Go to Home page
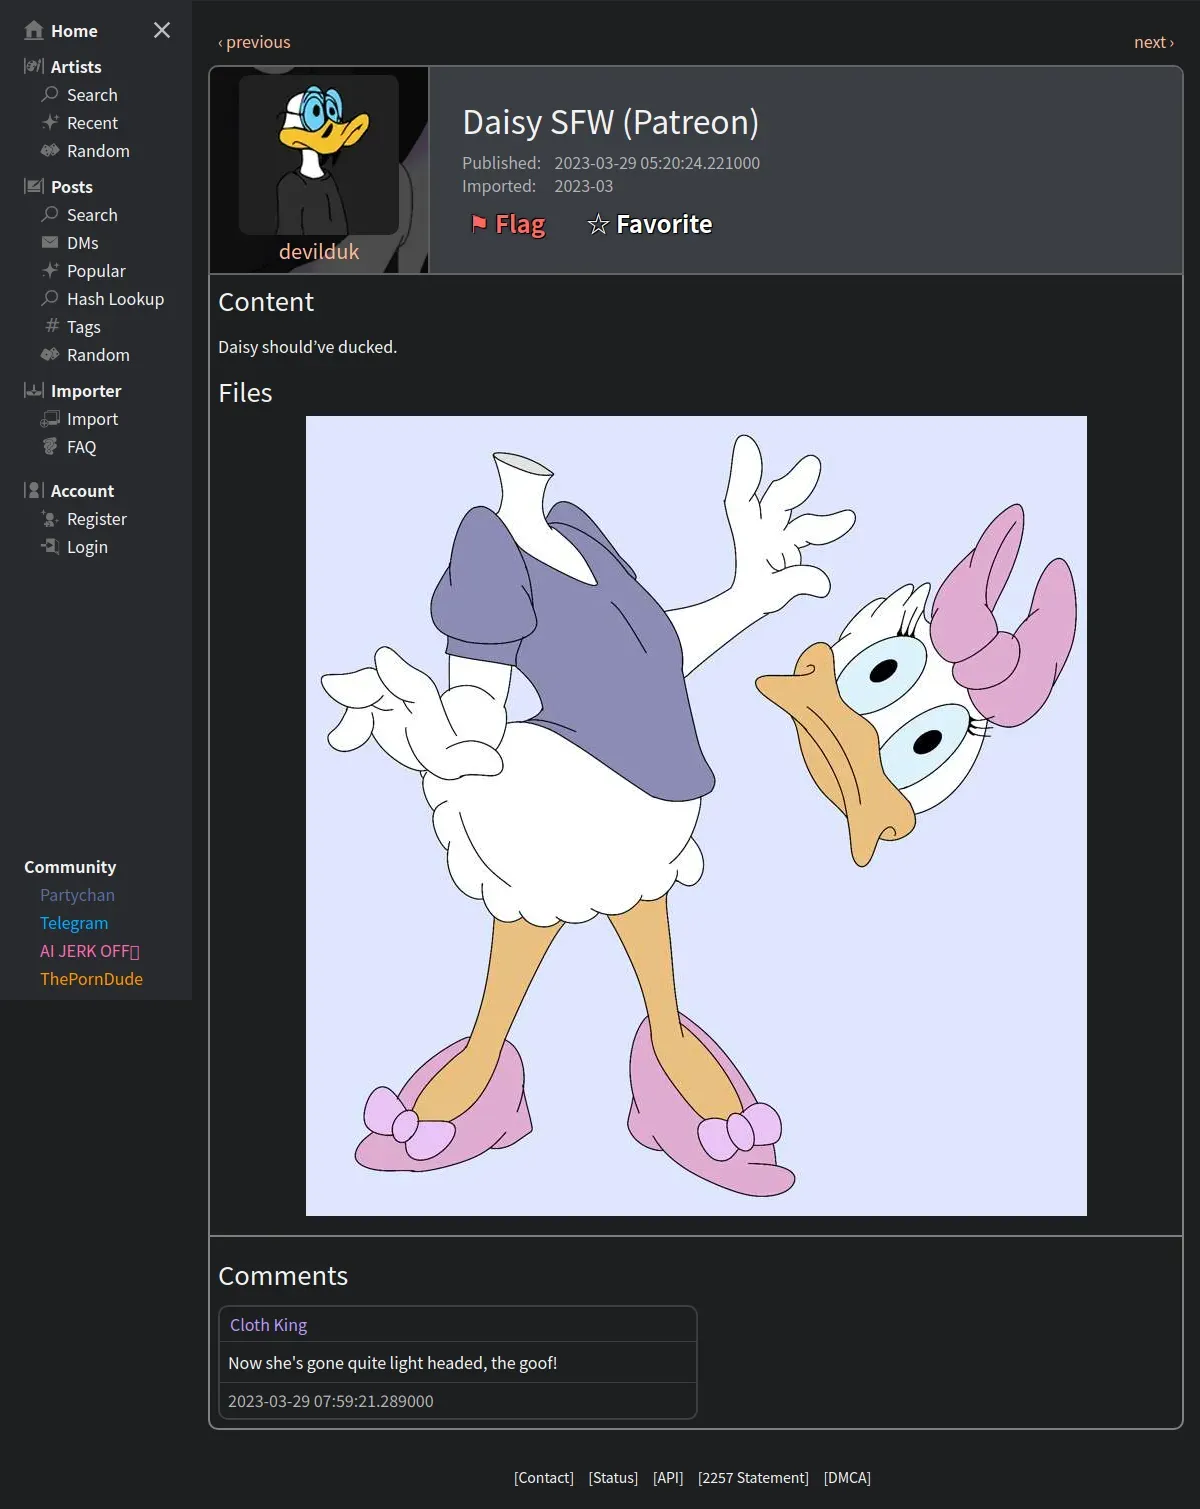Image resolution: width=1200 pixels, height=1509 pixels. click(74, 31)
